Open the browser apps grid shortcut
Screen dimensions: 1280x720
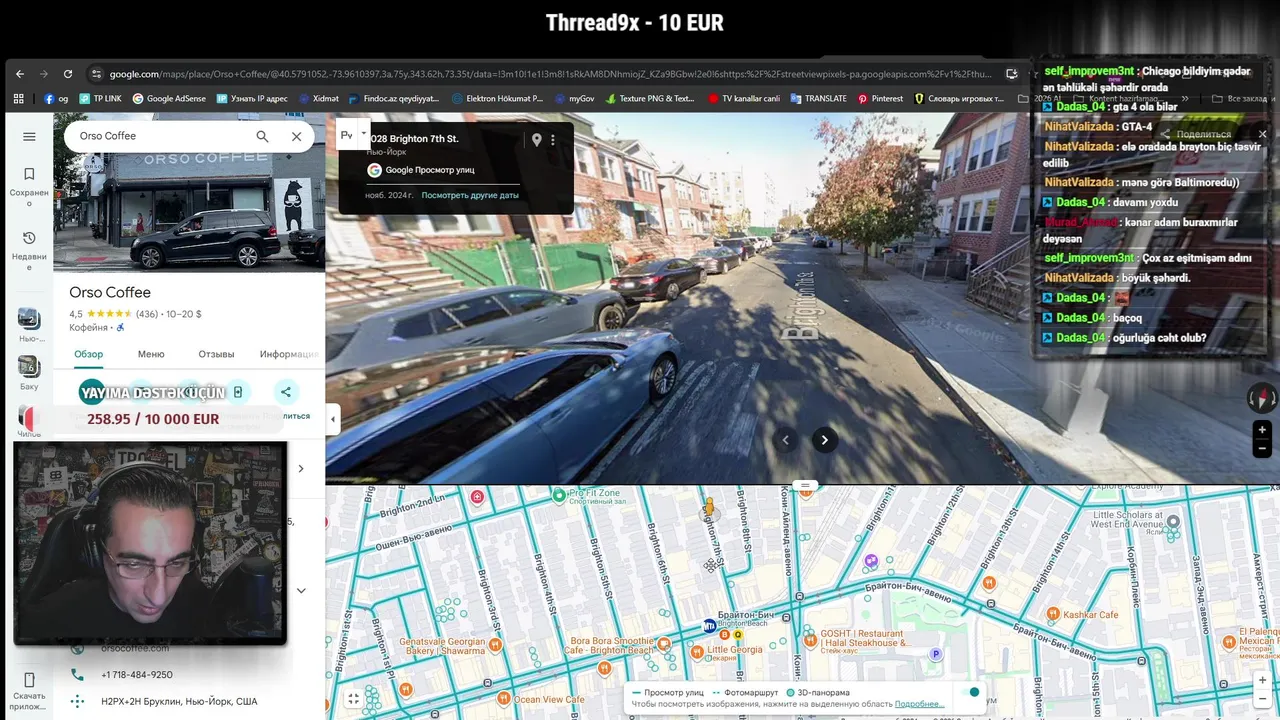18,99
